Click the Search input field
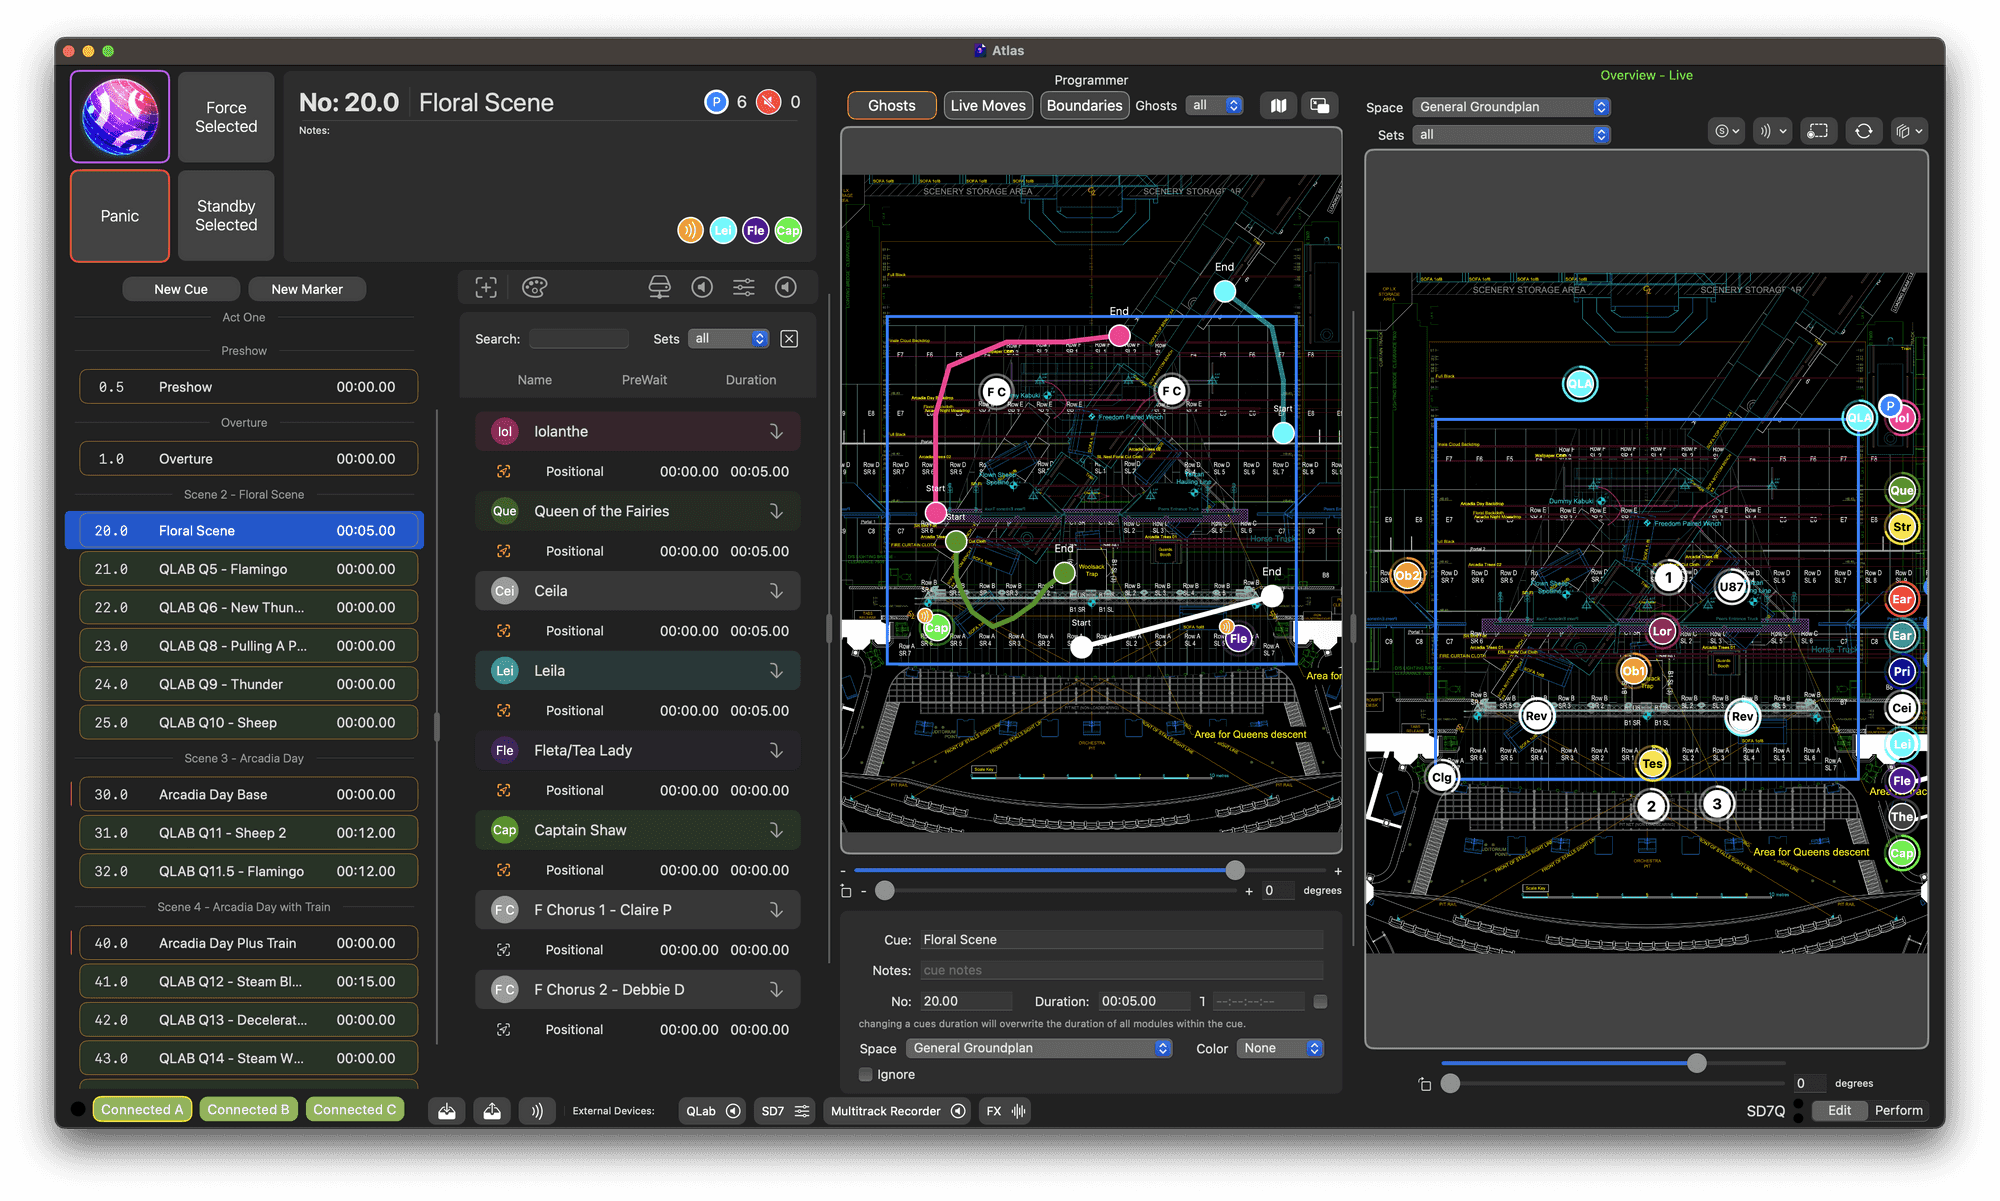Image resolution: width=2000 pixels, height=1201 pixels. [579, 339]
